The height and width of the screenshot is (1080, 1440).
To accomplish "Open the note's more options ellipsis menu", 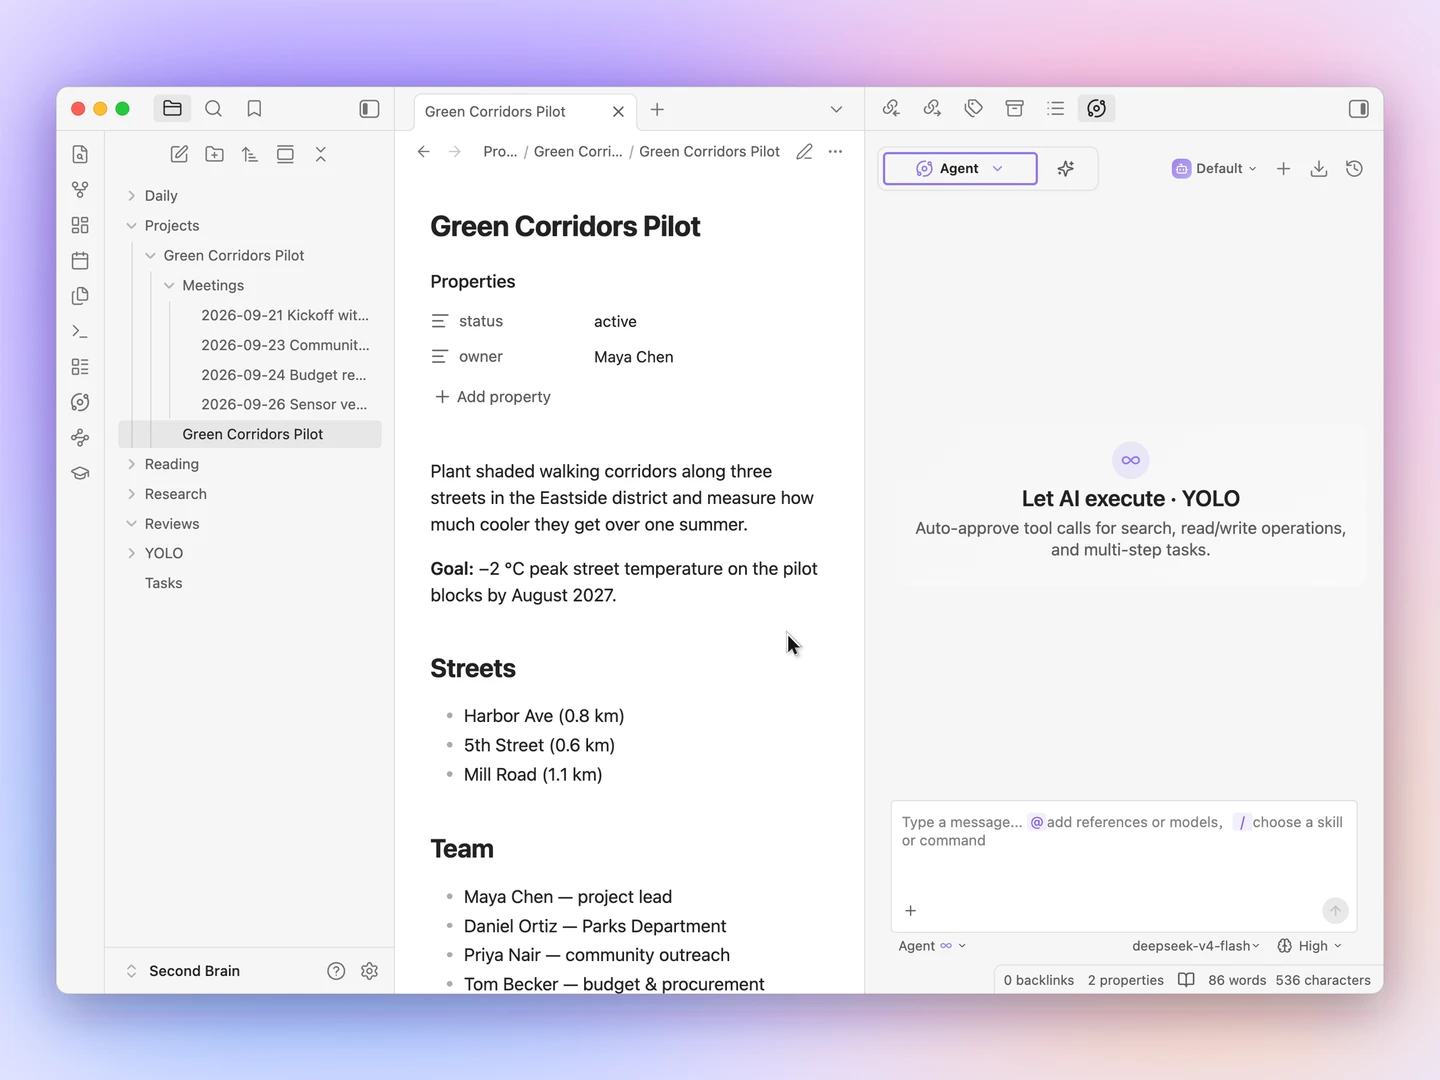I will click(x=836, y=152).
